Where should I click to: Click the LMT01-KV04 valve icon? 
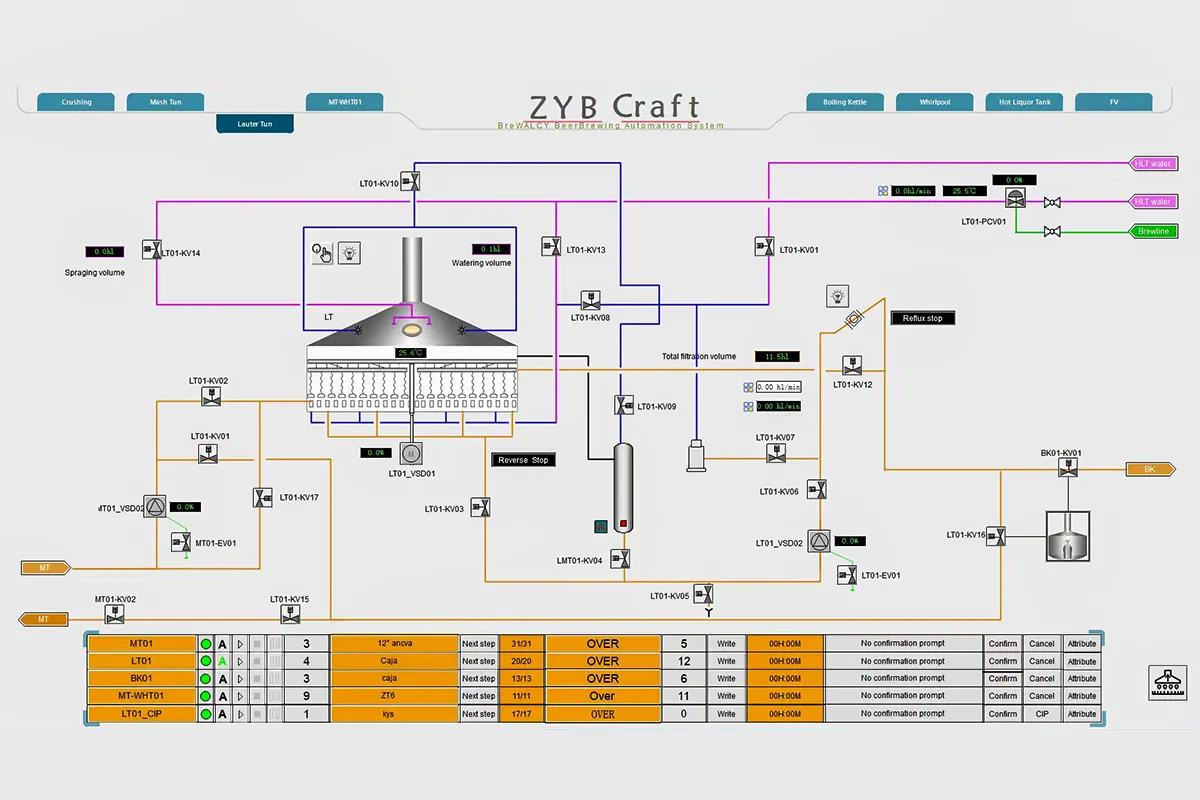point(620,558)
